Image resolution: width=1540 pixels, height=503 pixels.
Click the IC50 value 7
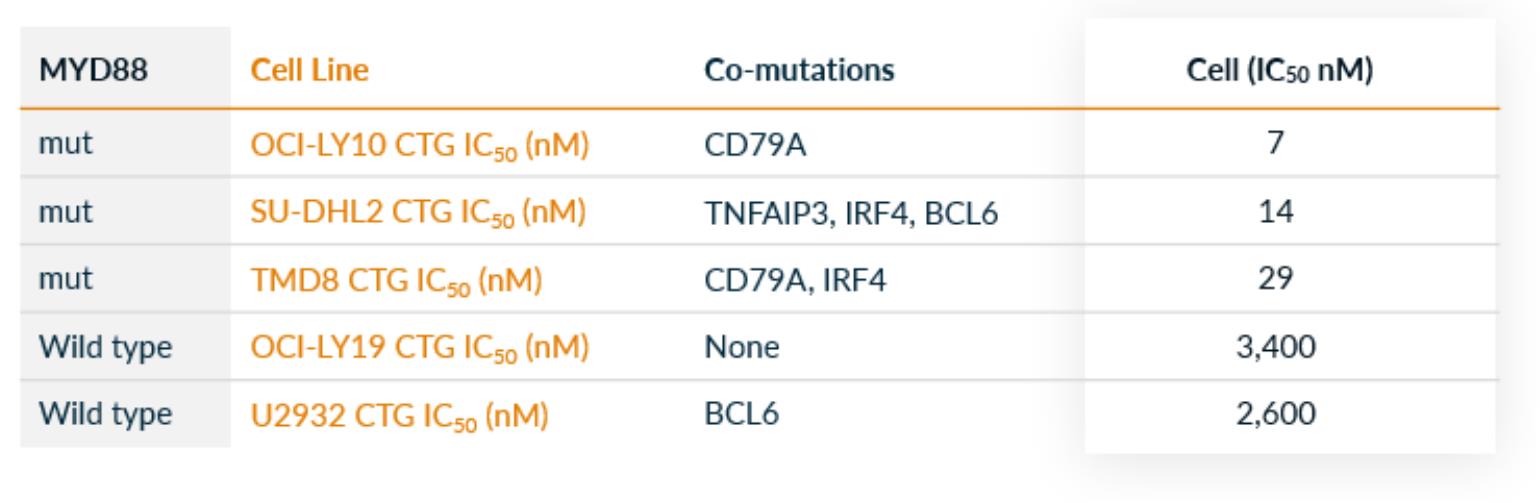[x=1289, y=143]
